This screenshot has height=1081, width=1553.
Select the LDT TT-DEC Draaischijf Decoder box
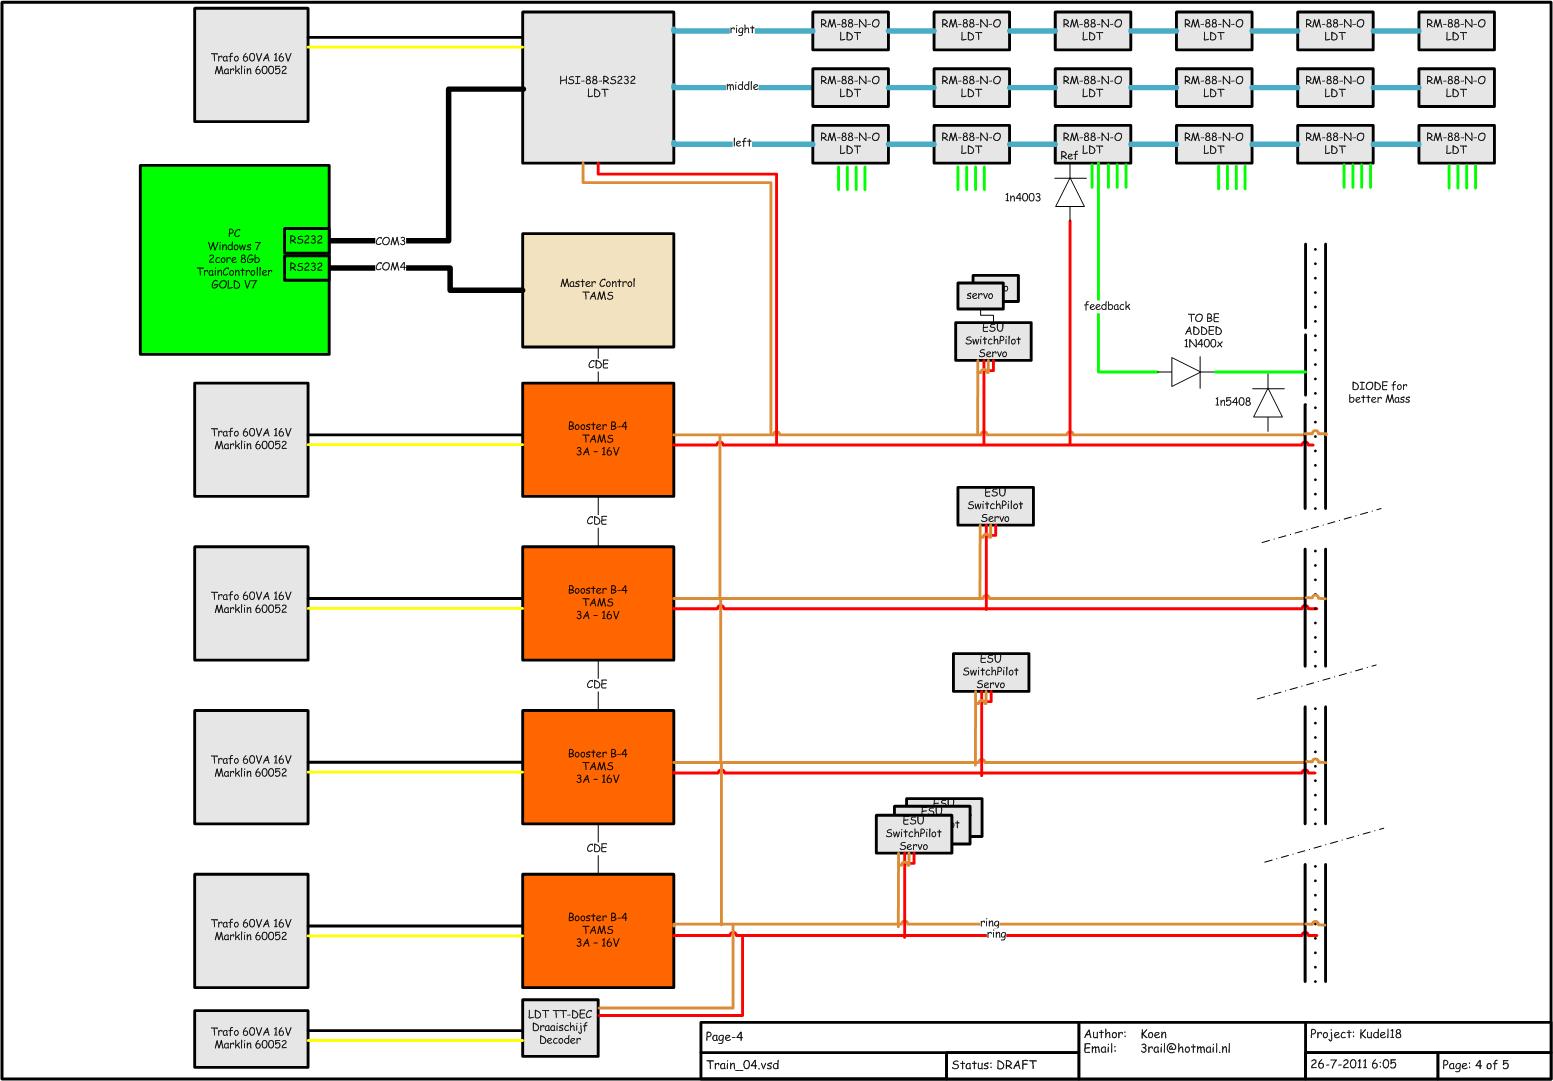560,1028
